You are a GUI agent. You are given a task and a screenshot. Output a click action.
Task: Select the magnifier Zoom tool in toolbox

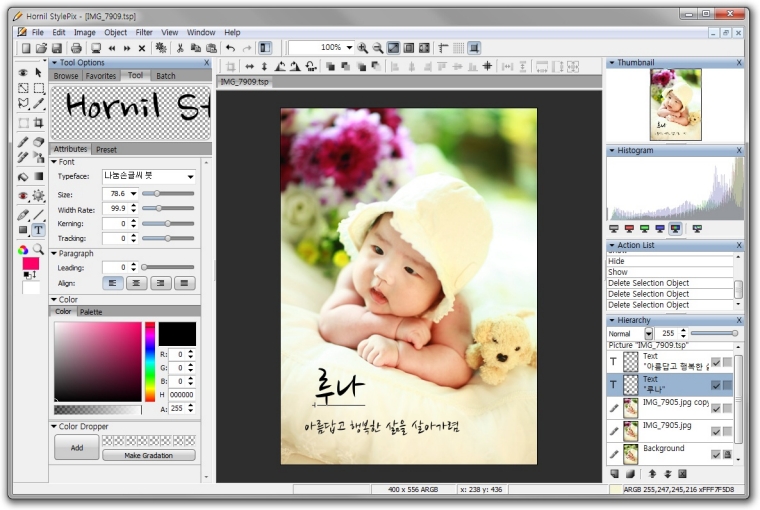click(38, 249)
